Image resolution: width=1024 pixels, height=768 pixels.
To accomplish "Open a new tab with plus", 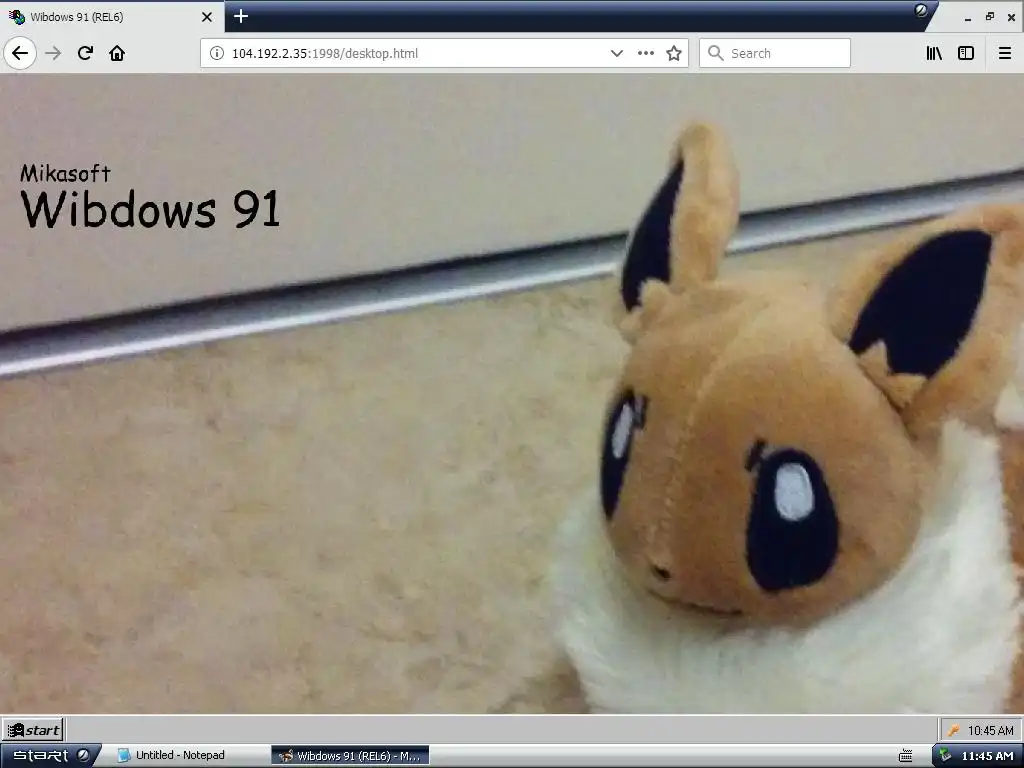I will tap(241, 16).
